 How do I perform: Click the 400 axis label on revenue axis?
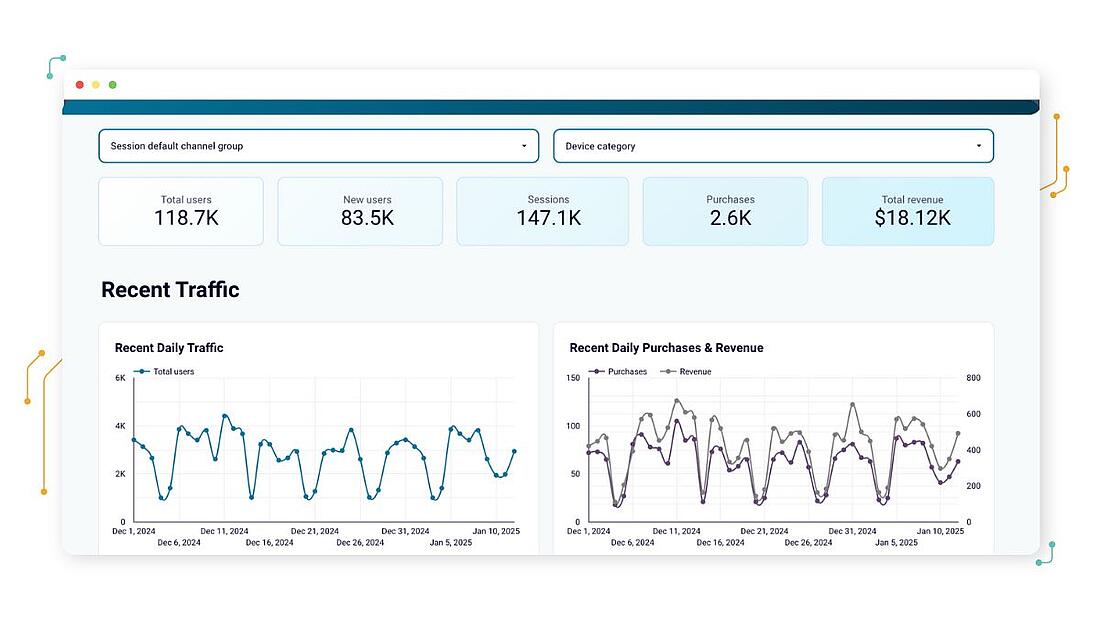click(x=974, y=450)
